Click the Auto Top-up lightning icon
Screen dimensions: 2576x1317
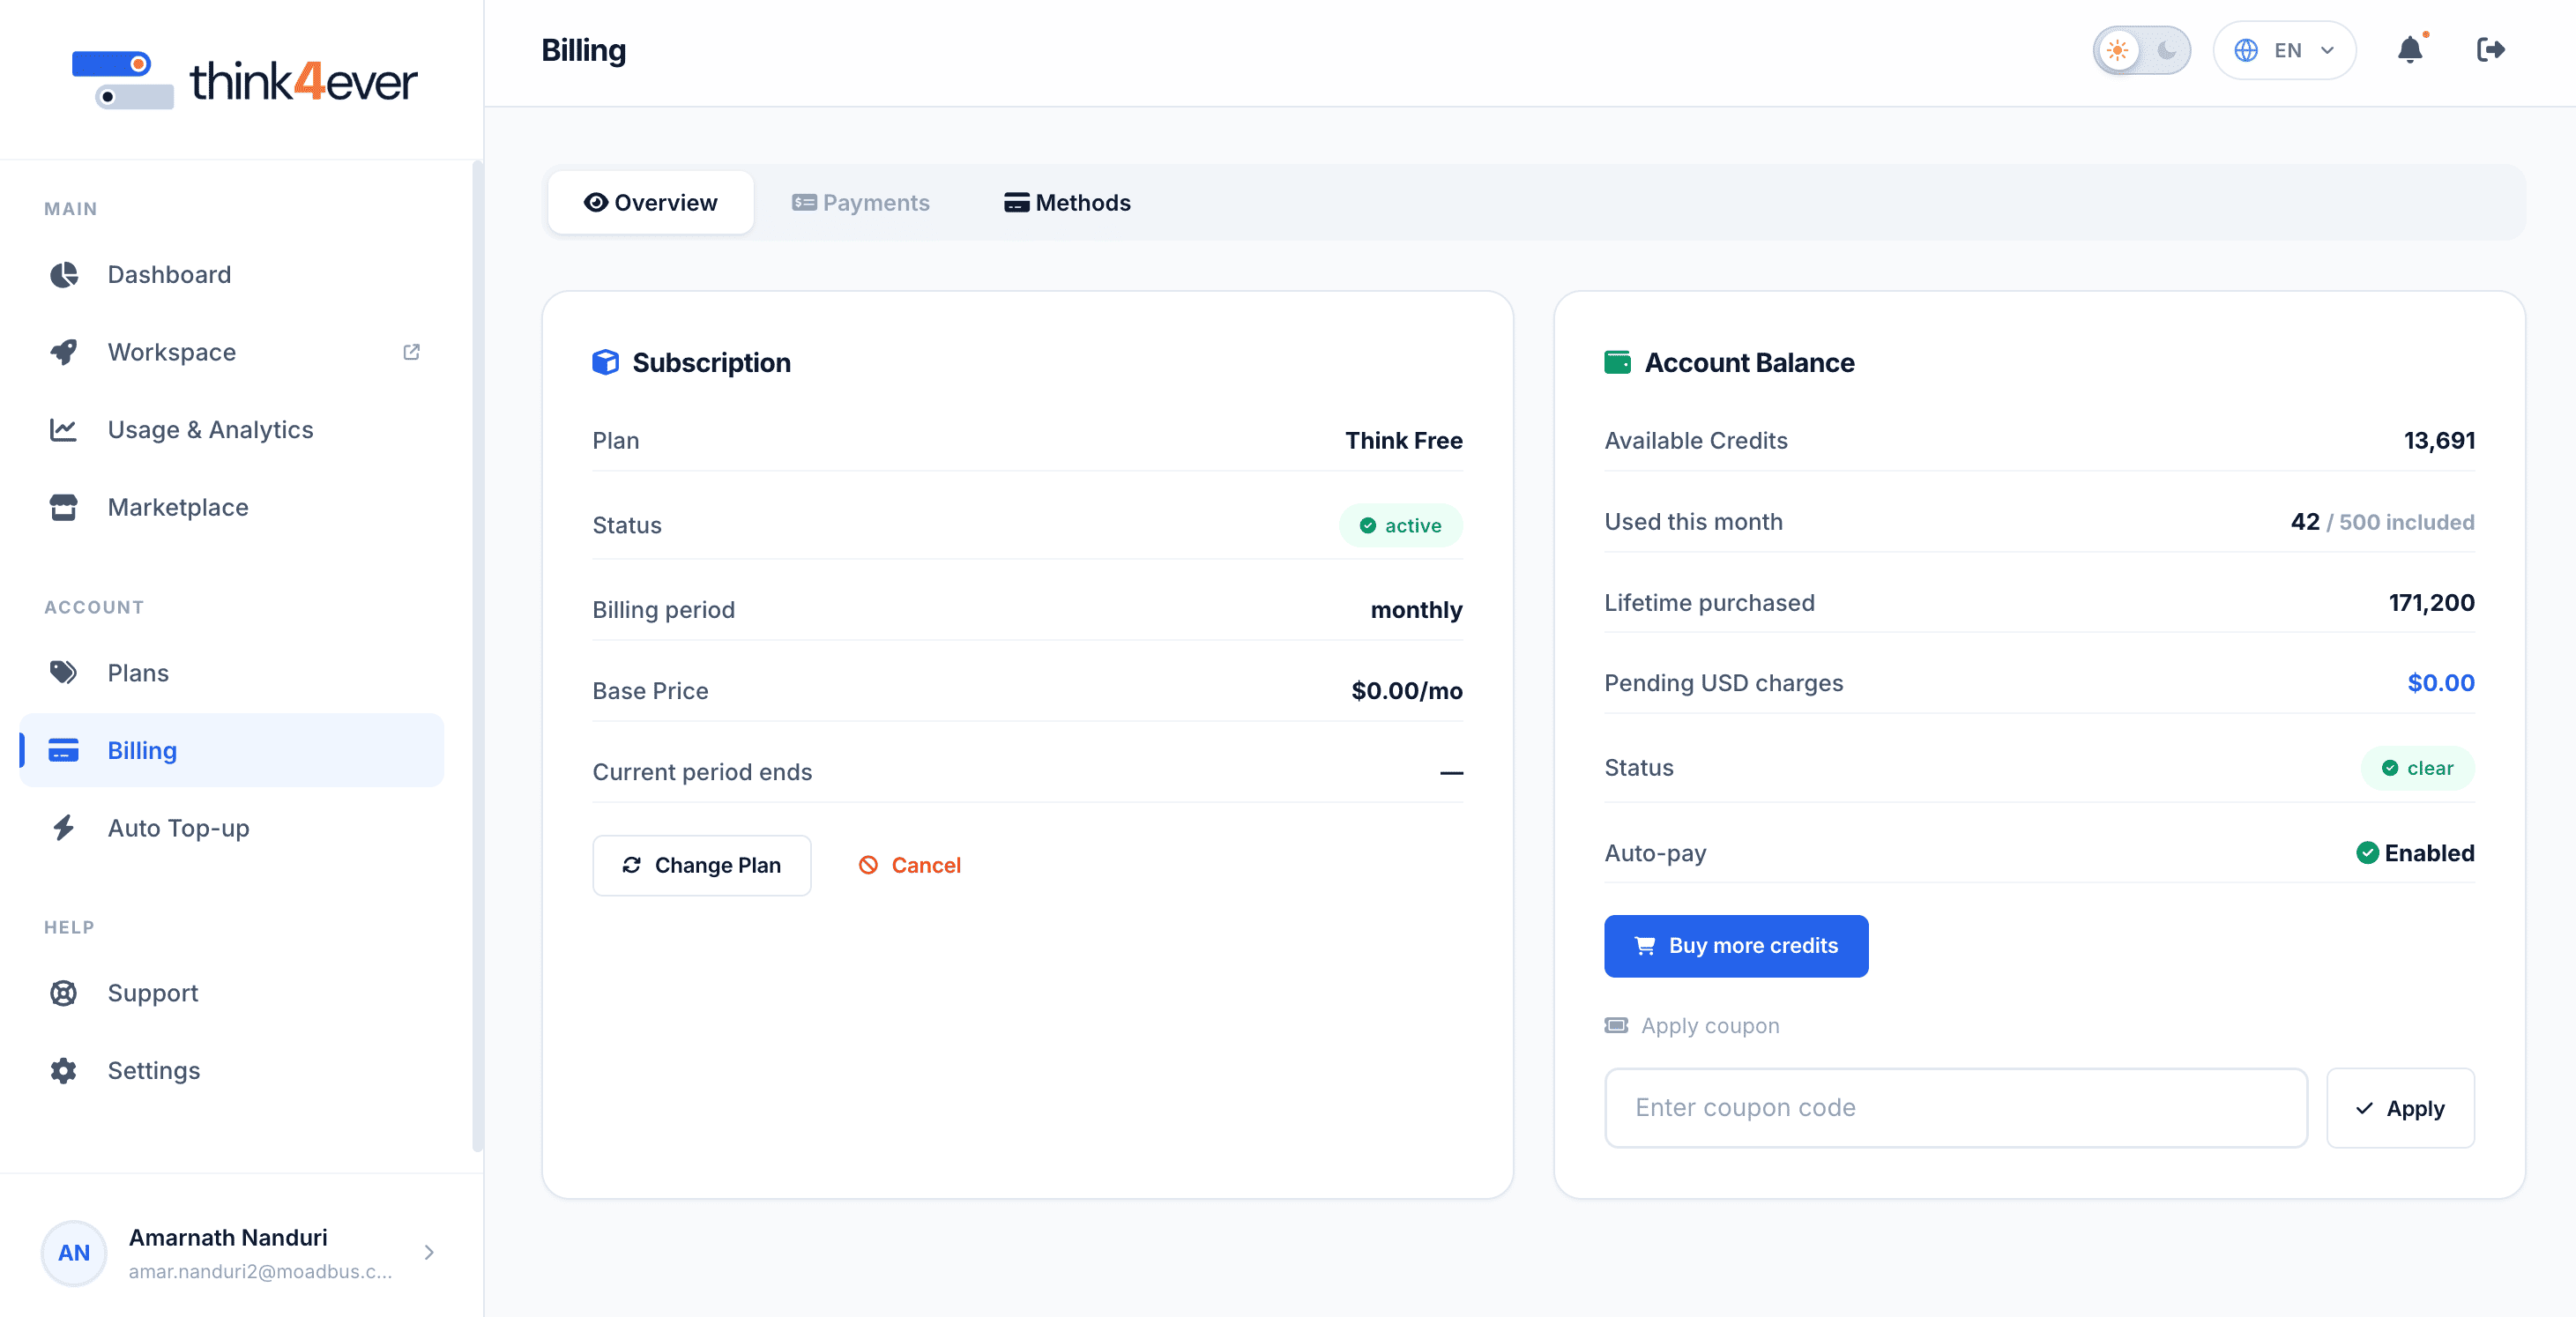point(64,828)
